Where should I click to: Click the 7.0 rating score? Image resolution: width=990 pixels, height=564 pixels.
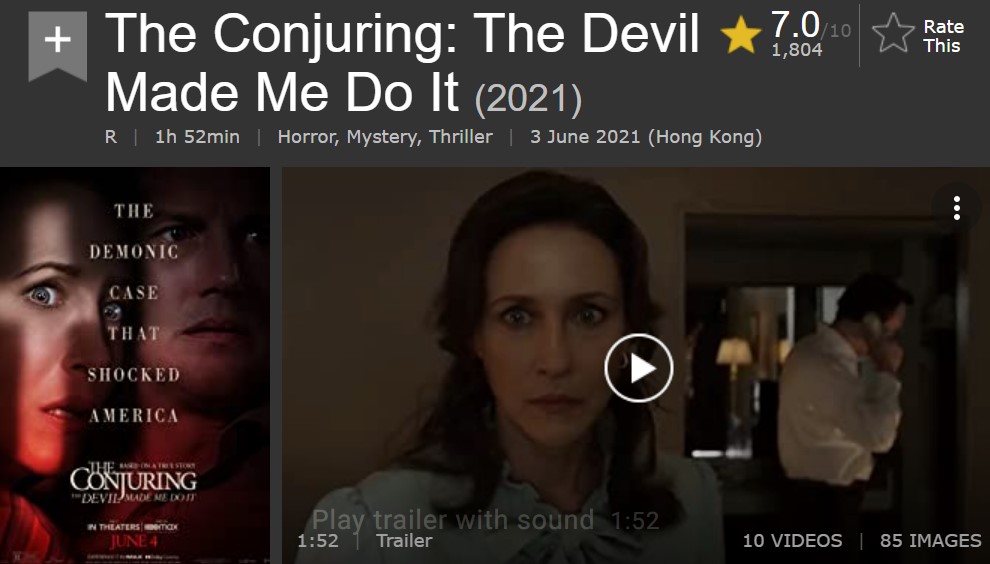795,26
